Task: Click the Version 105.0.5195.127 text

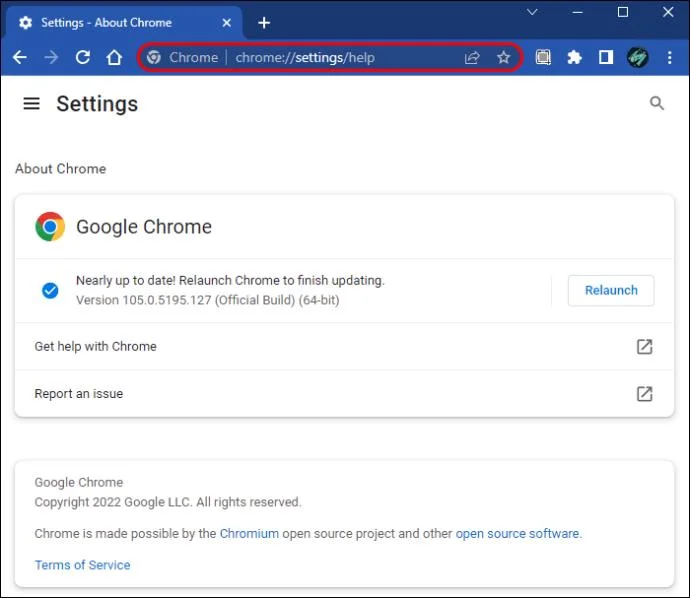Action: pyautogui.click(x=208, y=300)
